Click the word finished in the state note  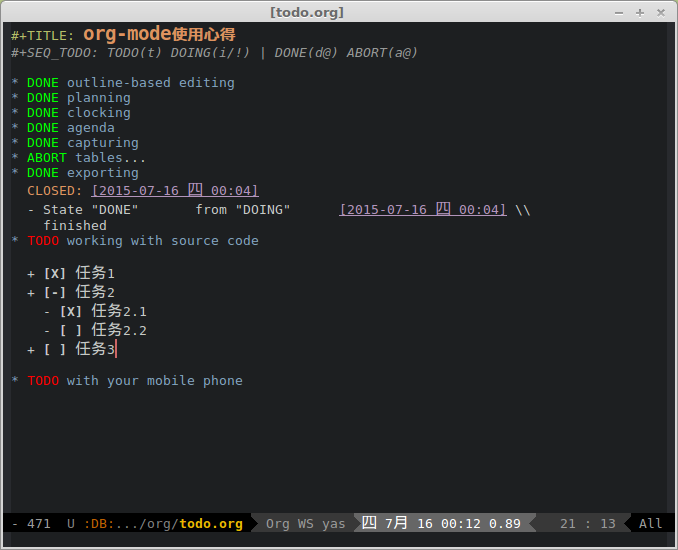[x=75, y=225]
